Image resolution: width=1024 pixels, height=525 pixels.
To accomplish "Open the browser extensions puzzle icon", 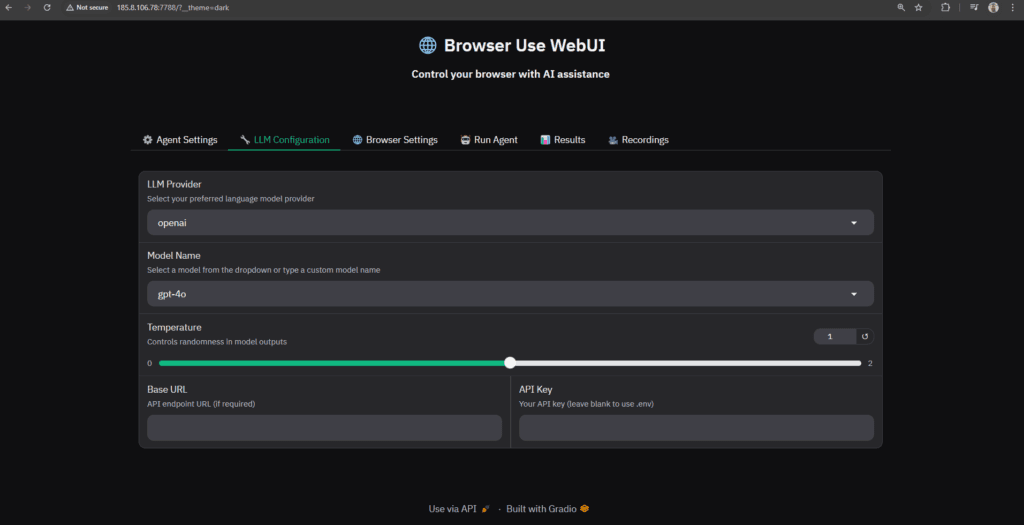I will tap(945, 7).
